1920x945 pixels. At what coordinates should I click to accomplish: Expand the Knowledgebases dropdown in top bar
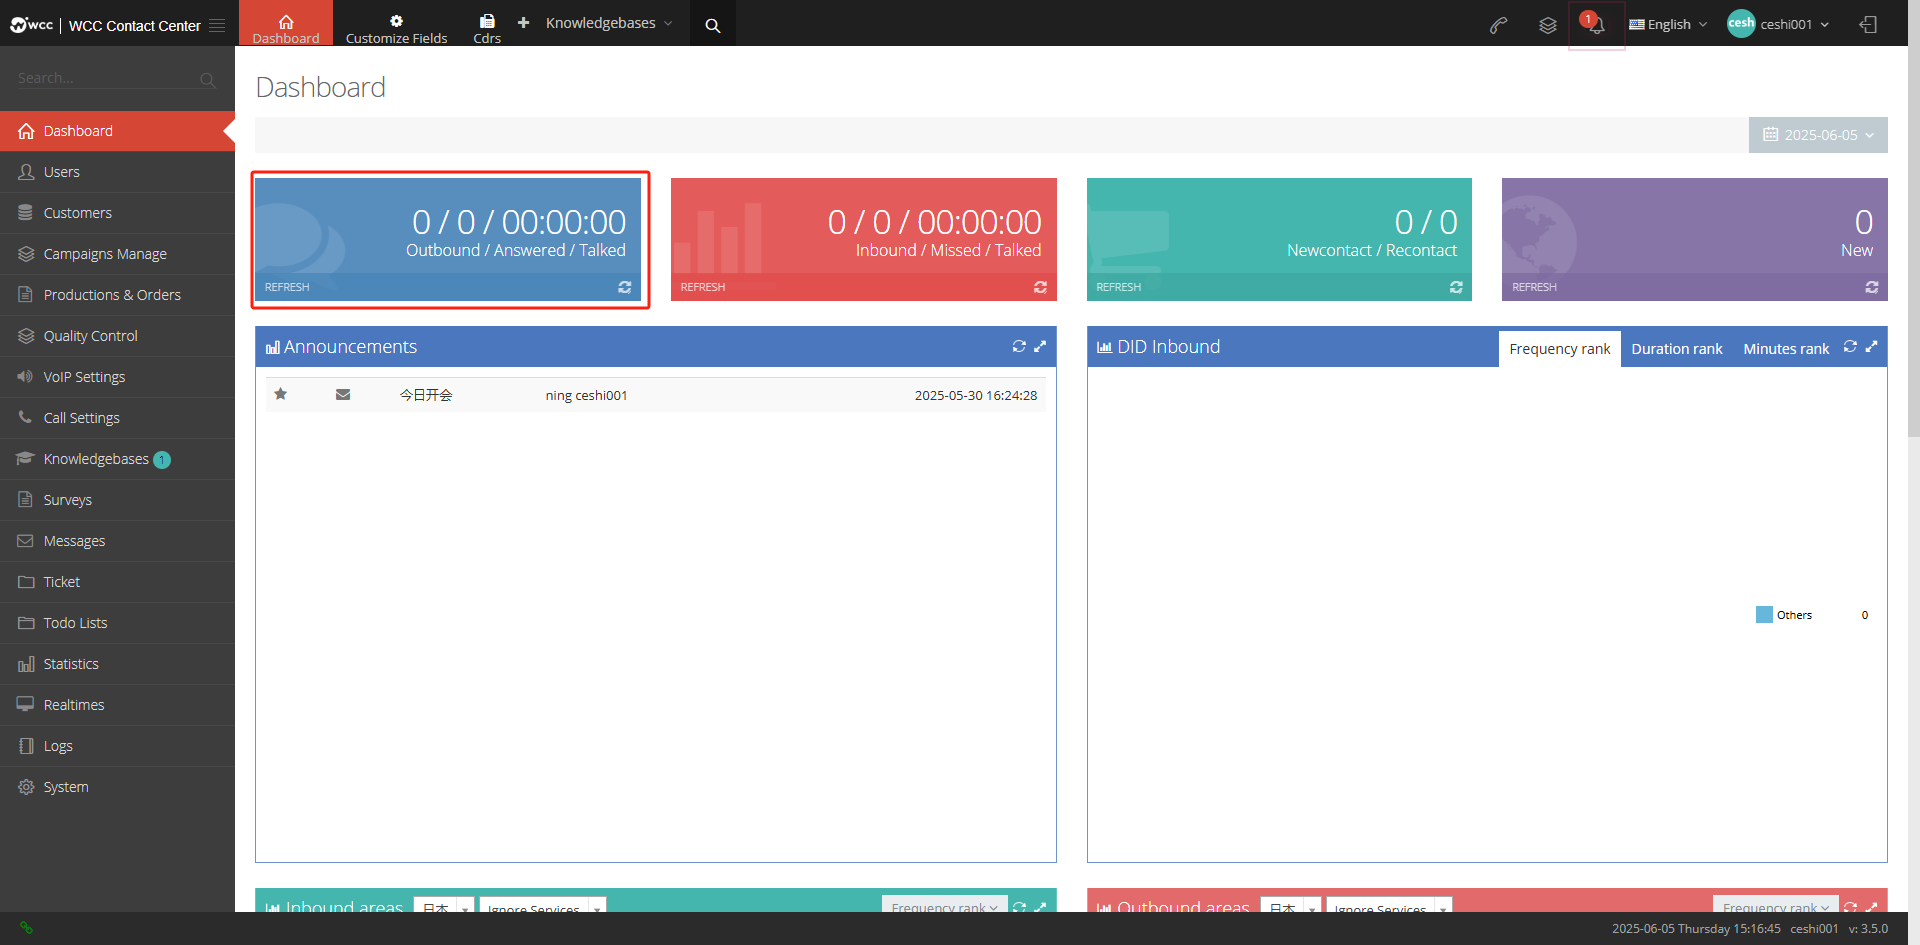[609, 23]
